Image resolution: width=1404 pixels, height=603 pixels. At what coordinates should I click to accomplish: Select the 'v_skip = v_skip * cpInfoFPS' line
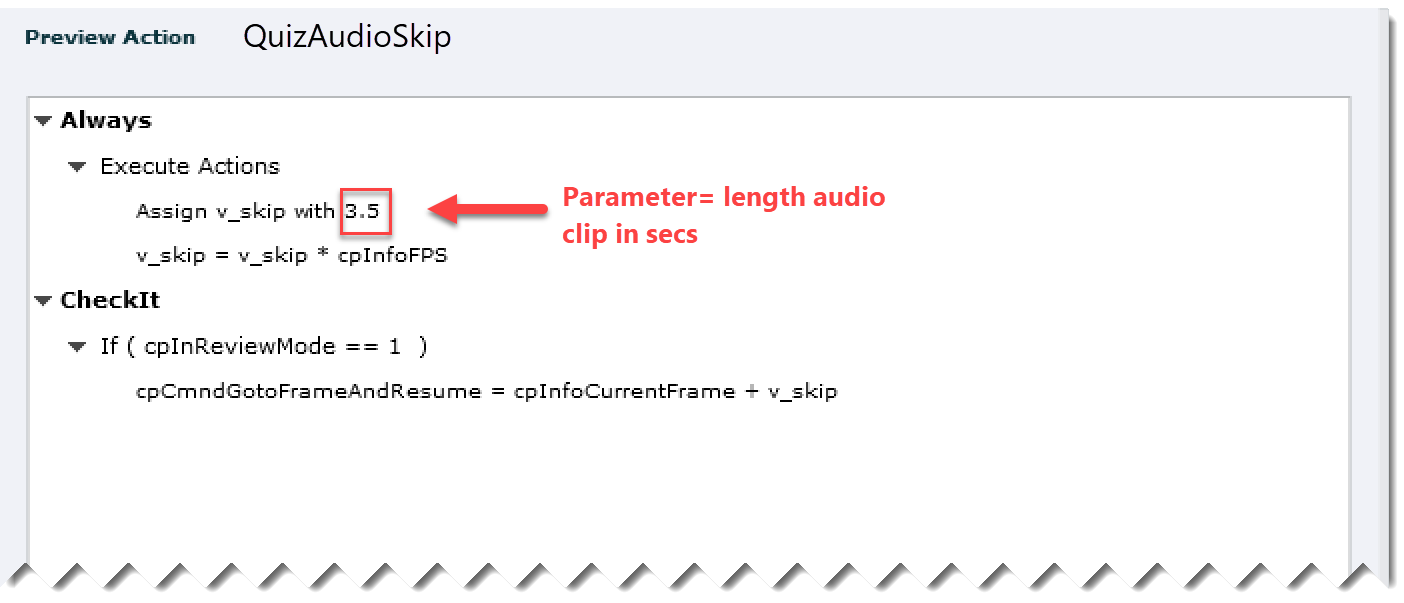(x=291, y=255)
